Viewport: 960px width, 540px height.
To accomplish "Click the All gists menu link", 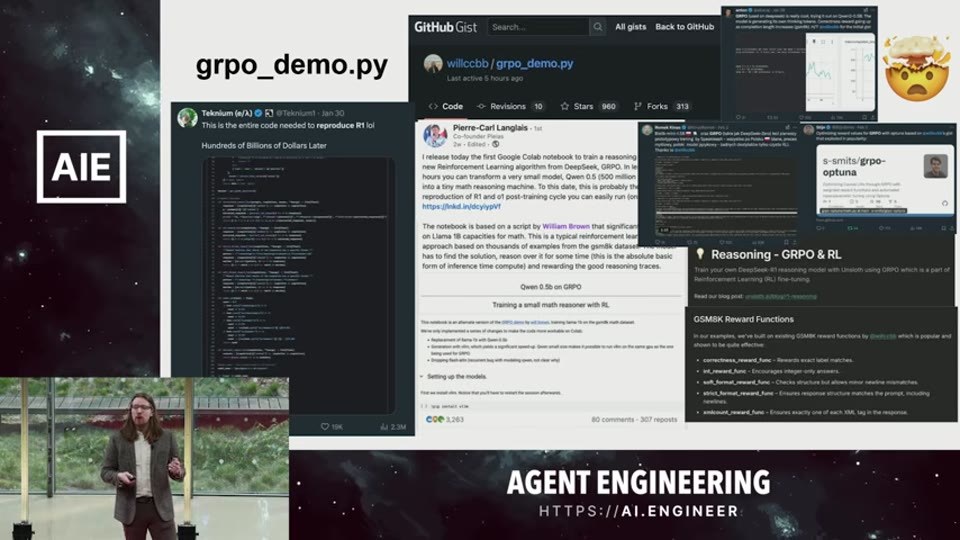I will (x=631, y=27).
